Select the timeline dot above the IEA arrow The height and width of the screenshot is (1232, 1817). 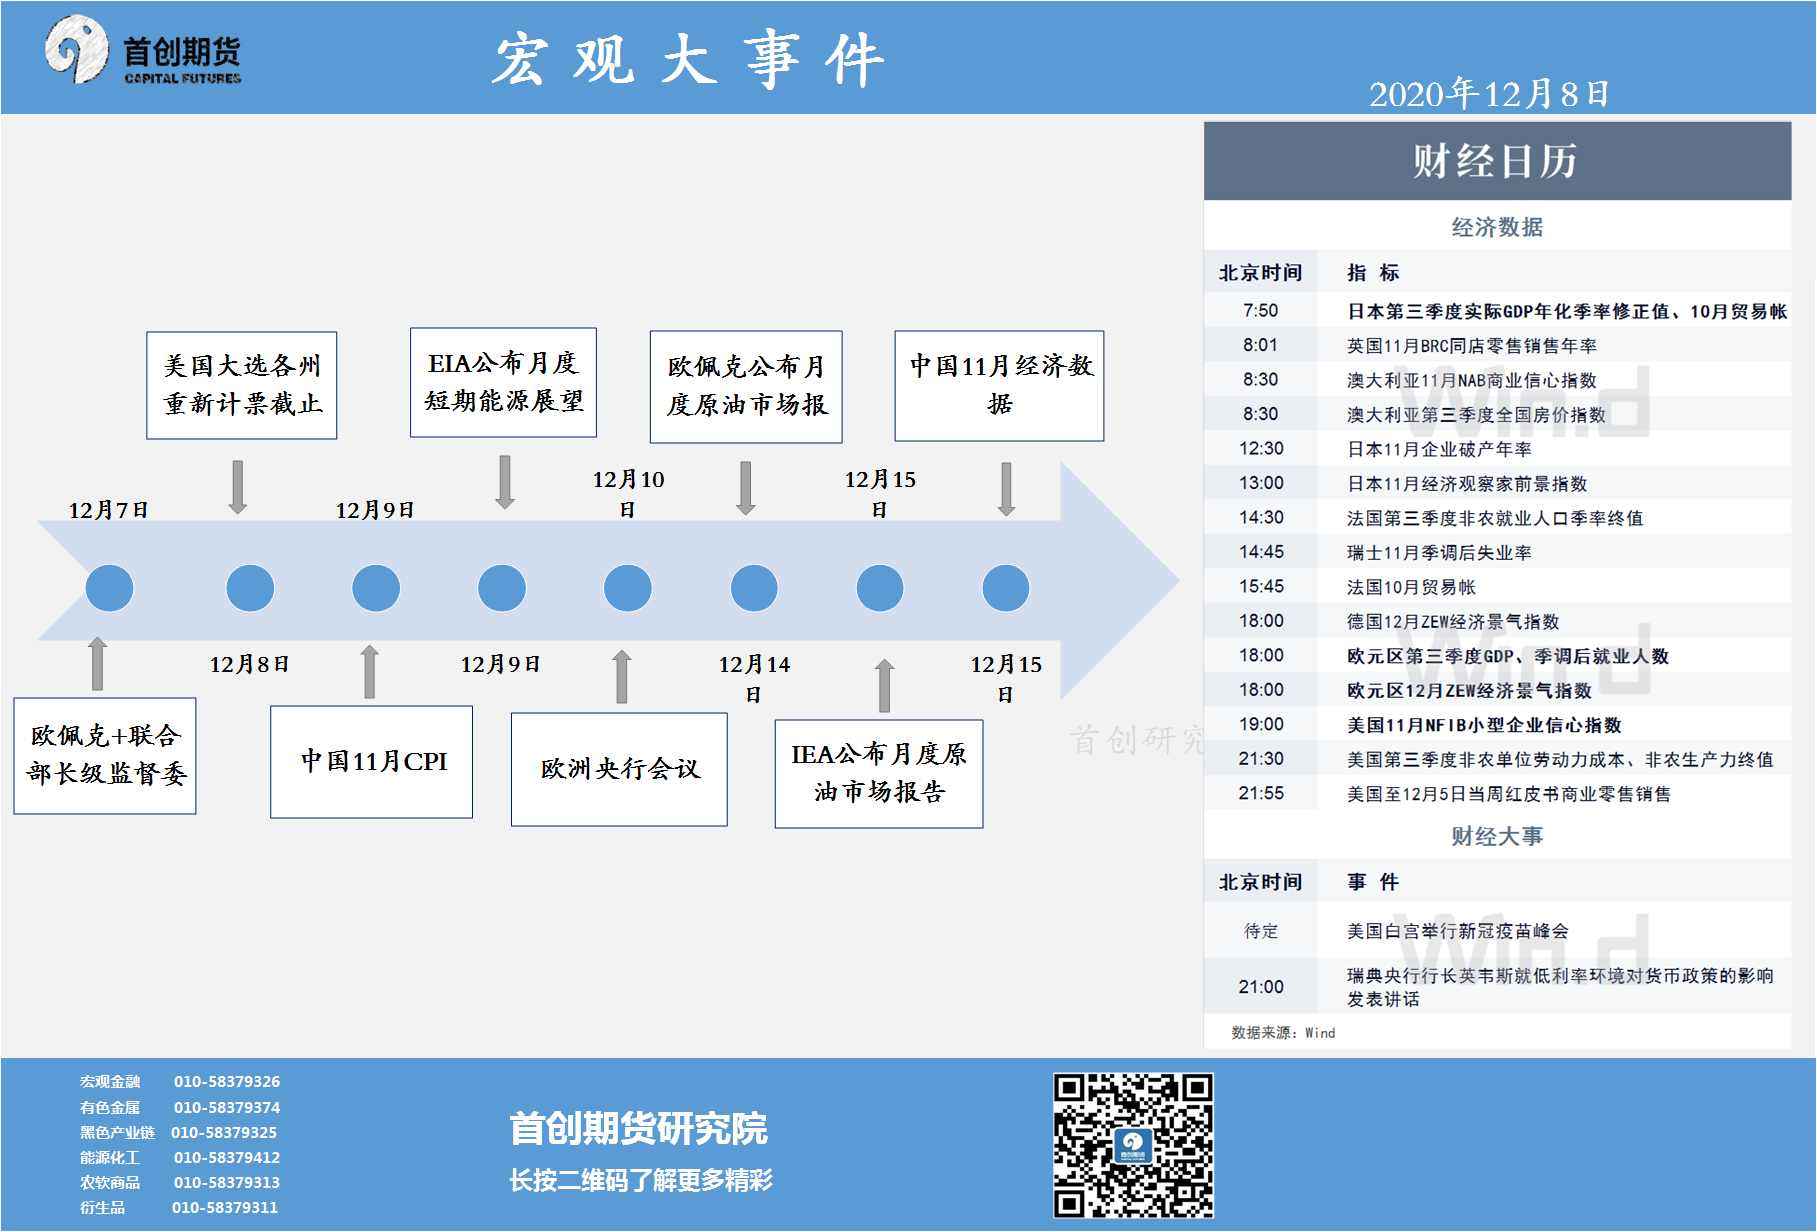[x=880, y=588]
